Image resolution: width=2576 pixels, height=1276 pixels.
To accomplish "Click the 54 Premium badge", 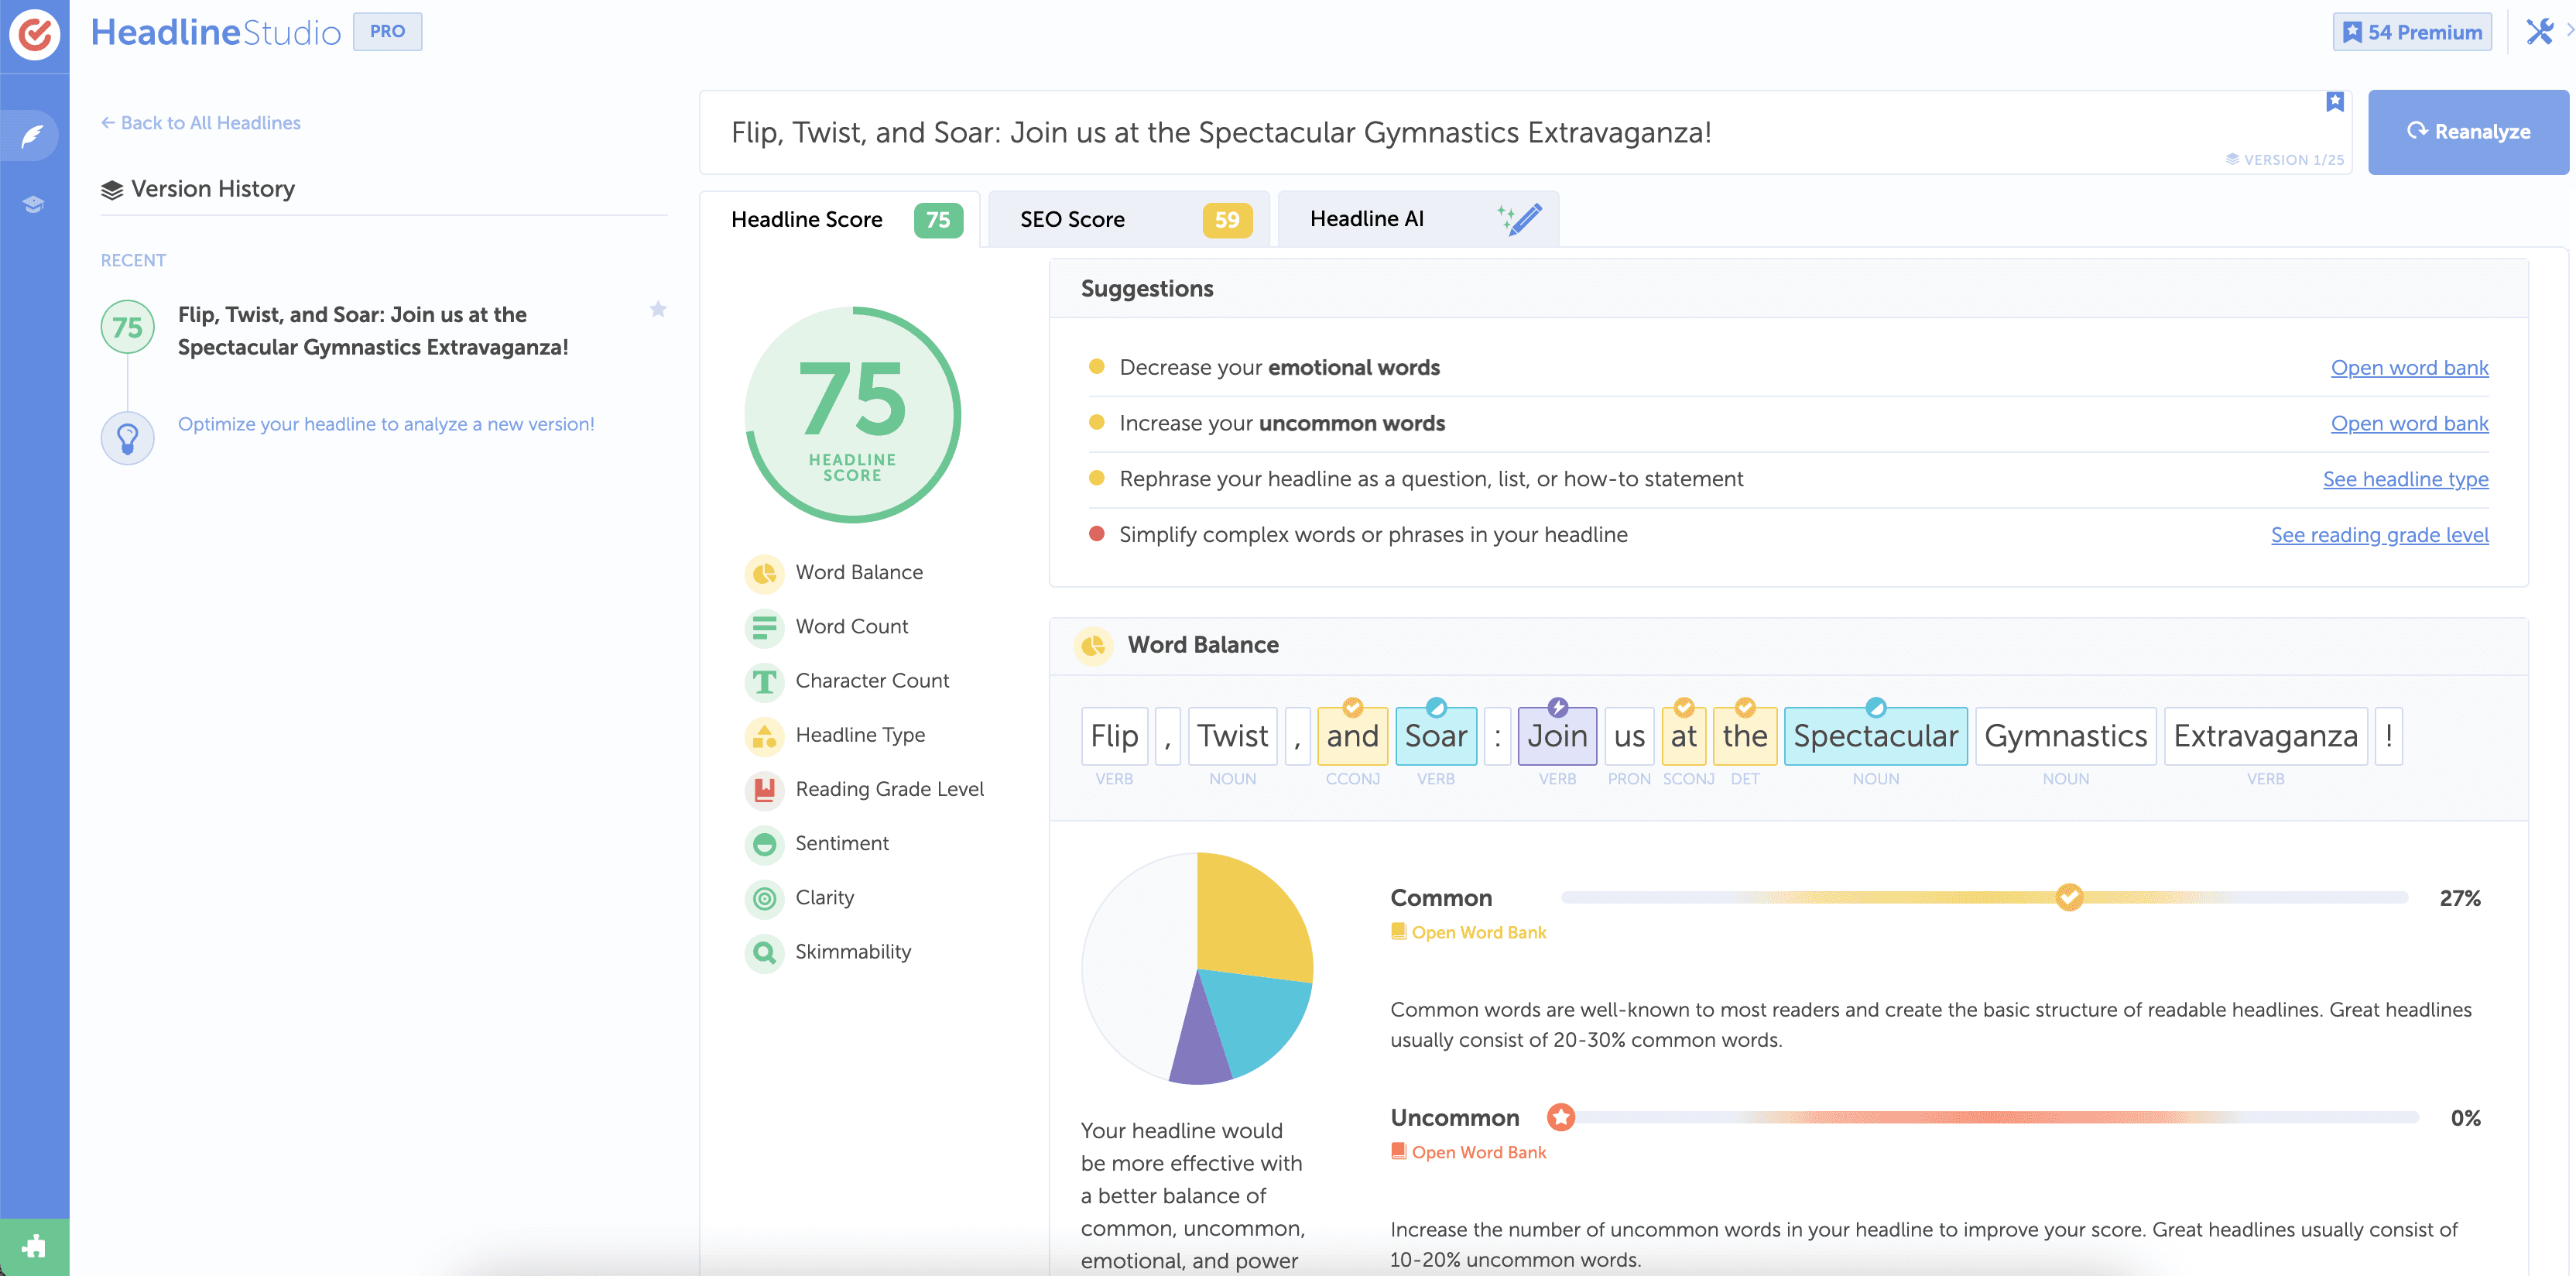I will [2411, 32].
